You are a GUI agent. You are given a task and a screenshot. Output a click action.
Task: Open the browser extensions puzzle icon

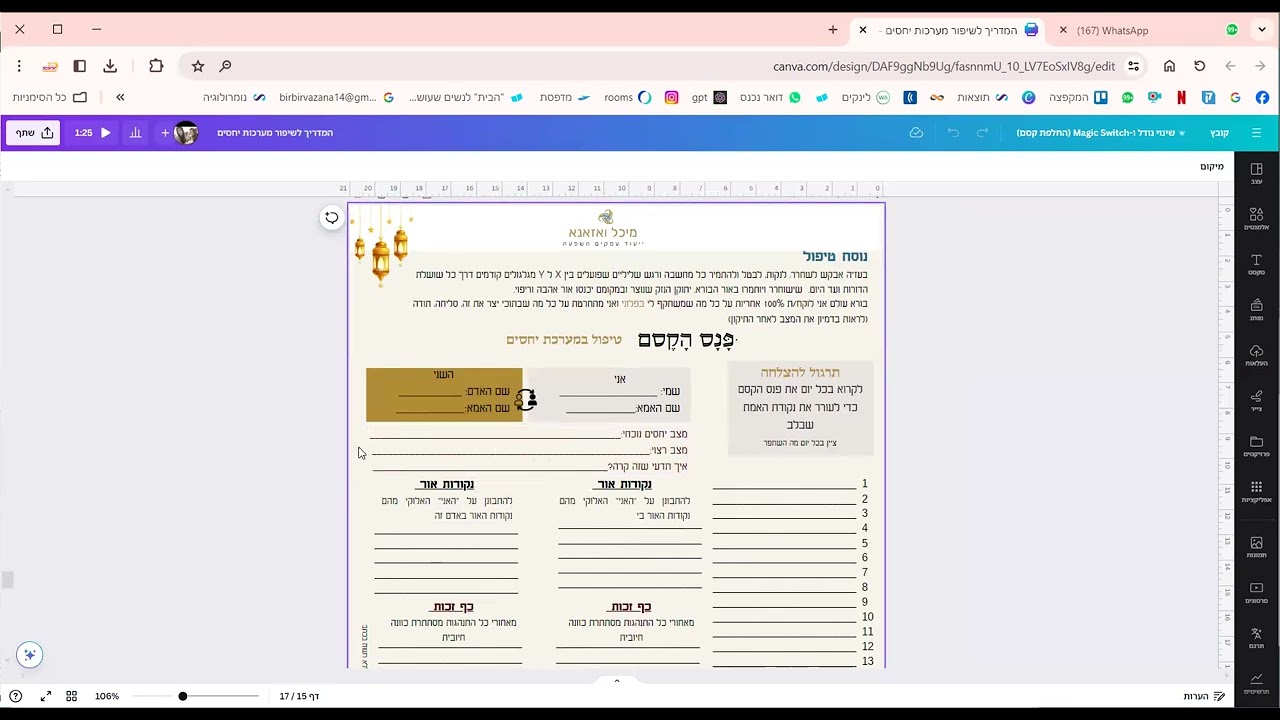coord(156,66)
